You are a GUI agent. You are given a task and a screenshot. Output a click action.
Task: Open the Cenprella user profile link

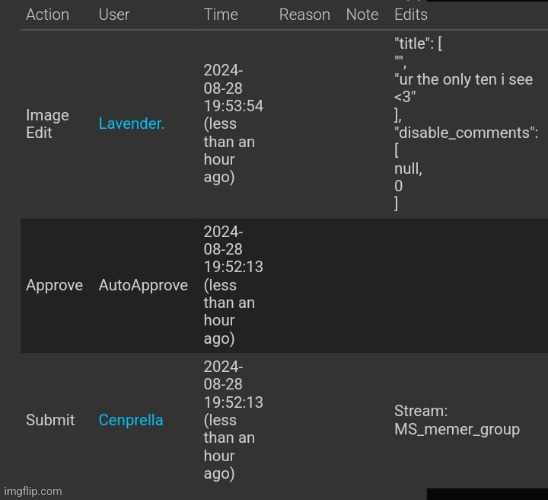[131, 420]
